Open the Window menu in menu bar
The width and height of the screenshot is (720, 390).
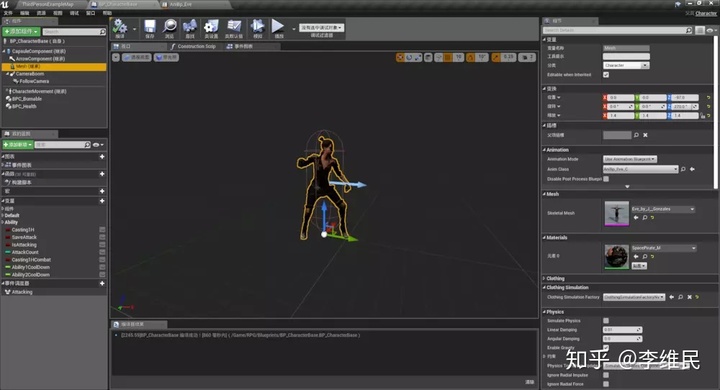pos(90,13)
